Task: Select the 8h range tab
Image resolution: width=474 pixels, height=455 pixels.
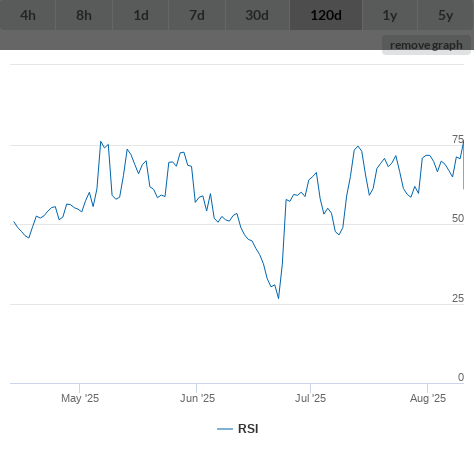Action: (84, 15)
